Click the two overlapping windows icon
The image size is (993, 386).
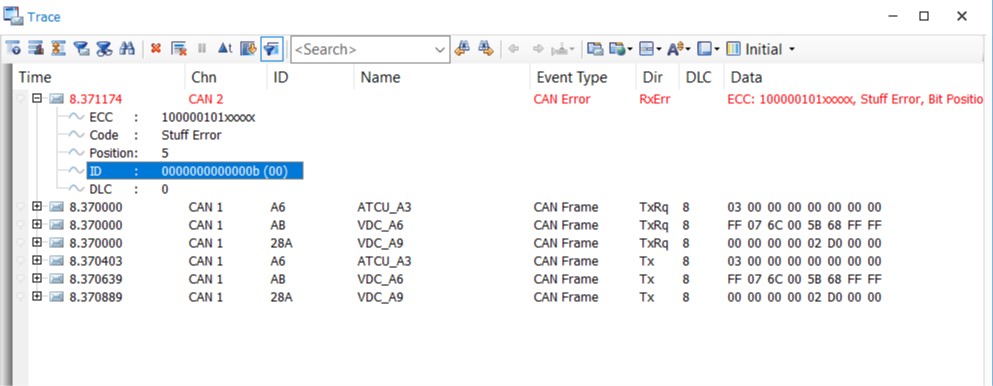(595, 49)
